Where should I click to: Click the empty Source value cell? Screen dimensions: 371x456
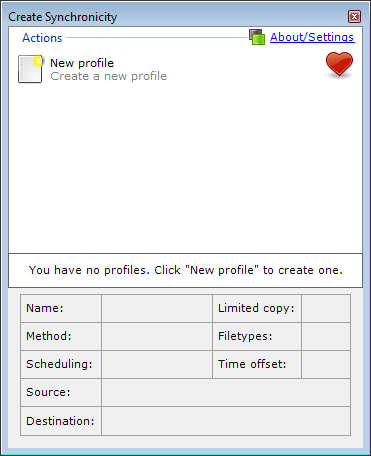pos(226,392)
